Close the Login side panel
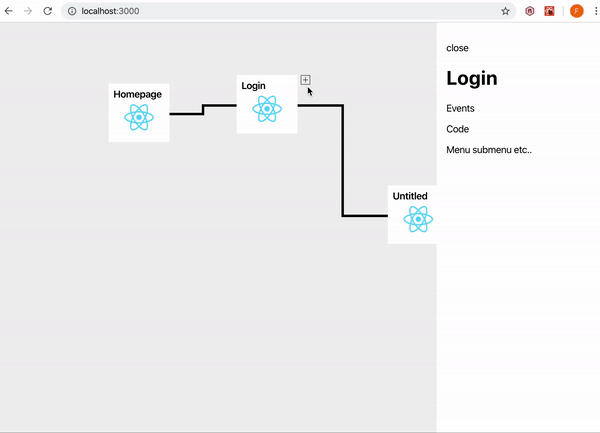This screenshot has height=433, width=600. [x=457, y=48]
